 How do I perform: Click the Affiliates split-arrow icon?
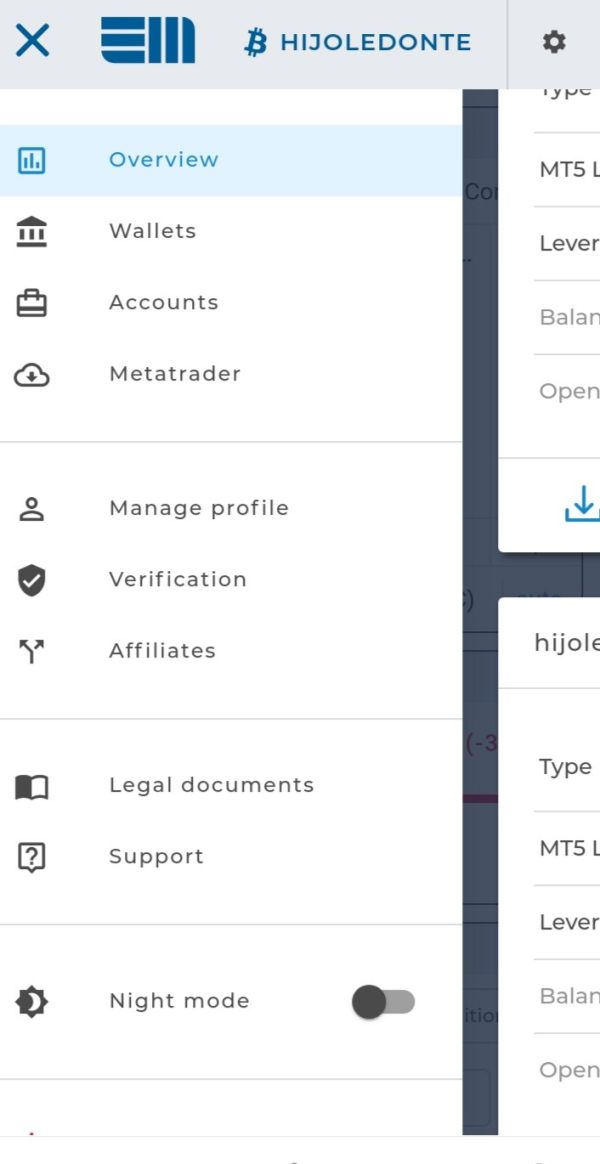32,652
